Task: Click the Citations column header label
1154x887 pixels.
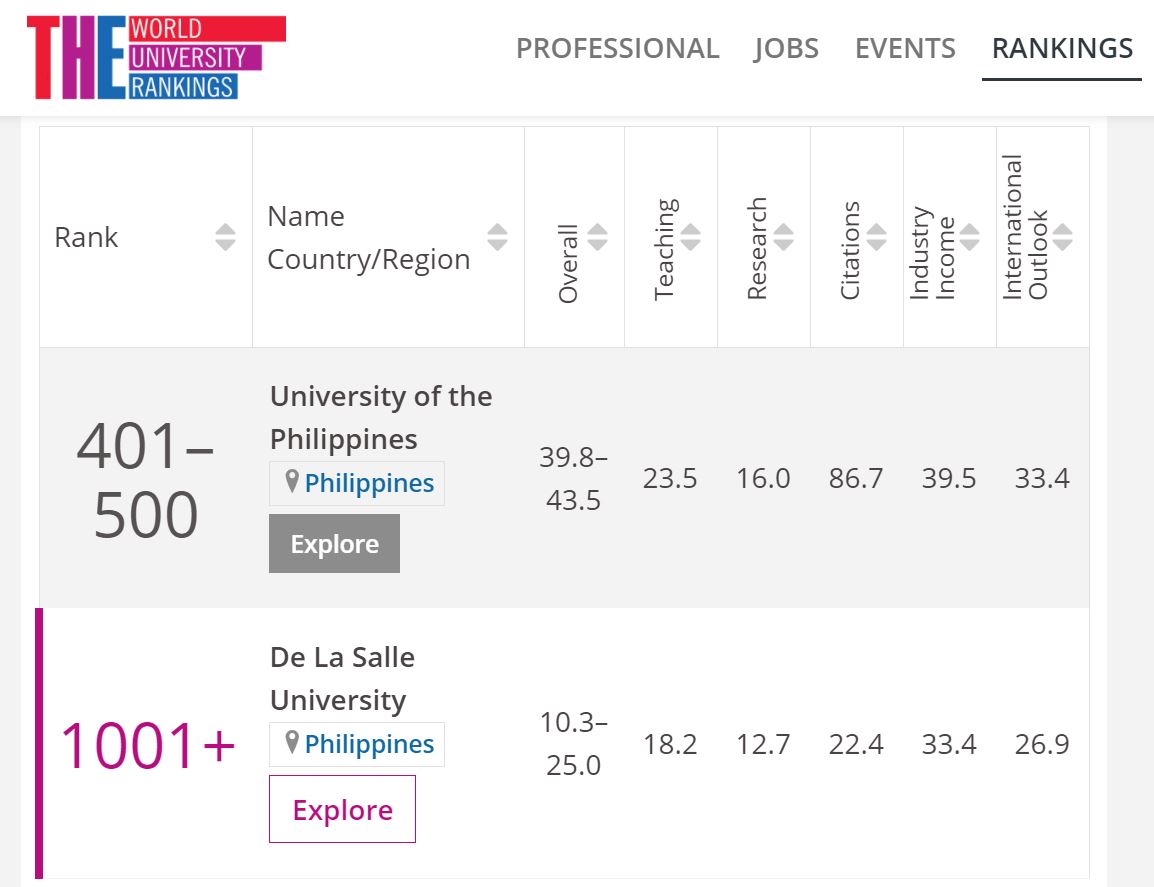Action: pyautogui.click(x=850, y=250)
